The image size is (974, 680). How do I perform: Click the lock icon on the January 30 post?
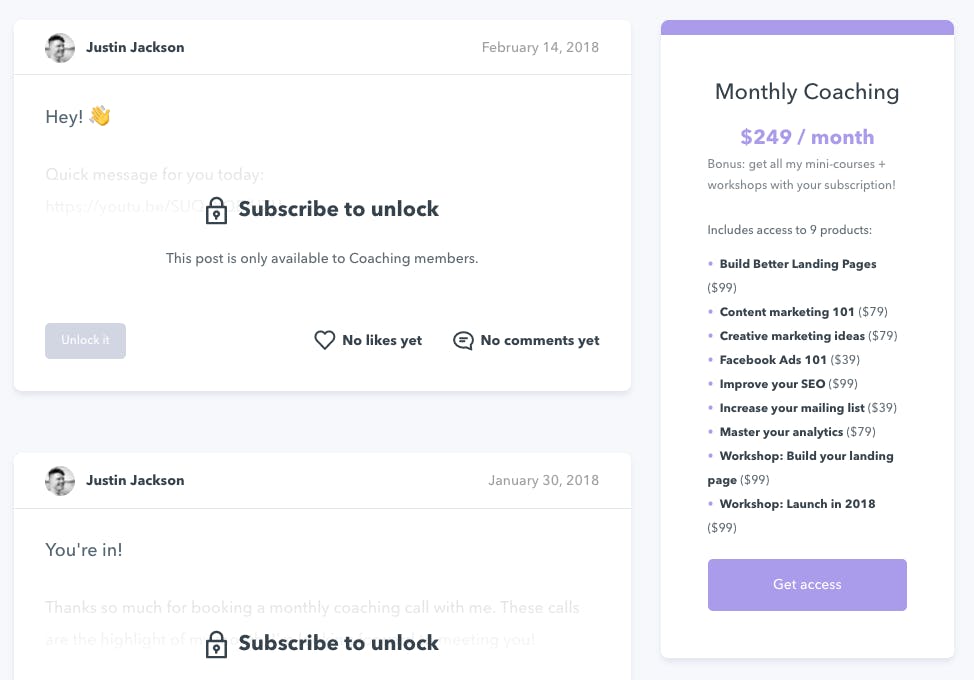pos(216,645)
